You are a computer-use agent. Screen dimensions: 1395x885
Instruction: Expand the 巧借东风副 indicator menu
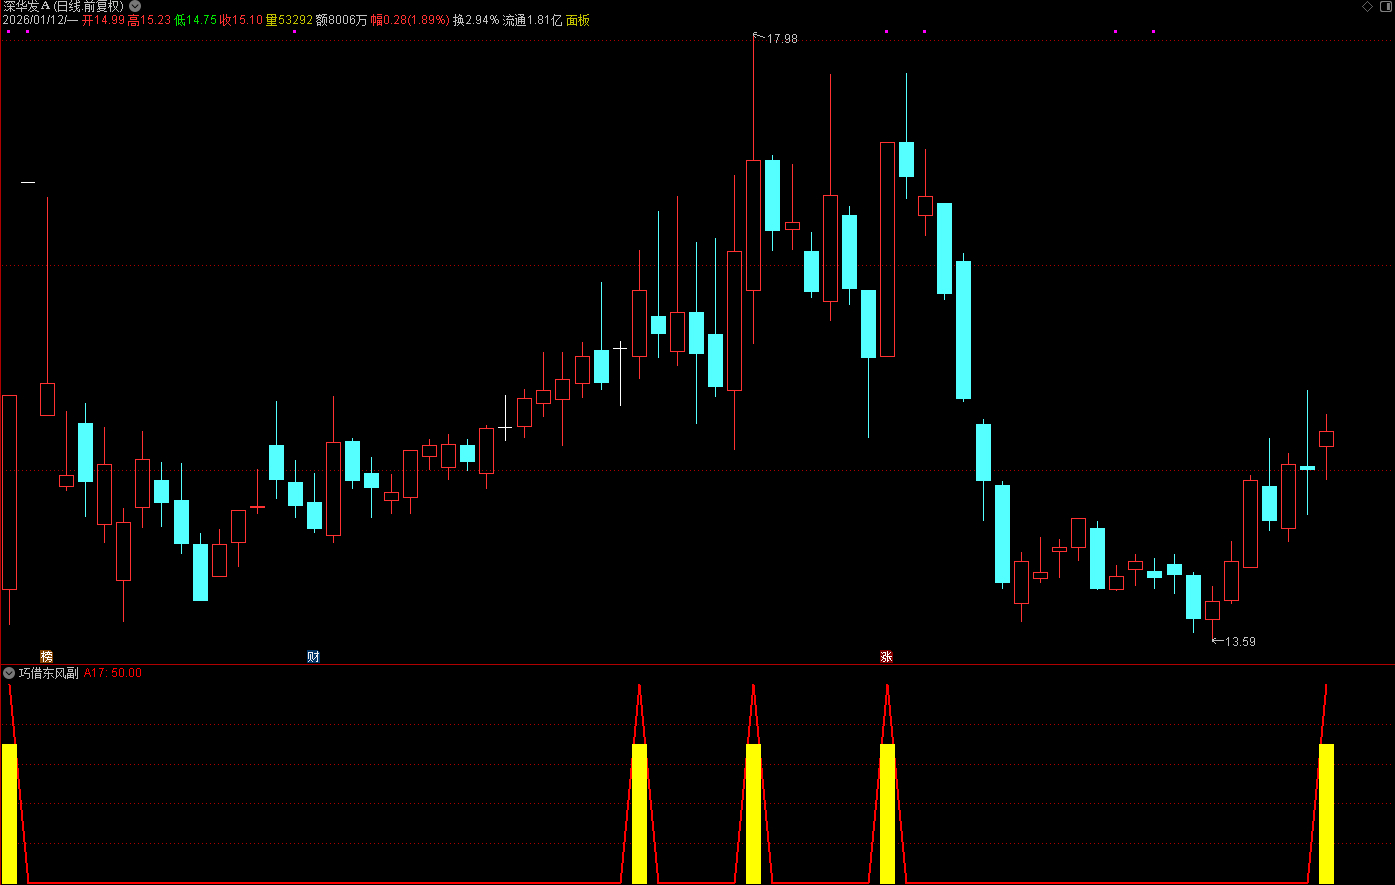(x=9, y=673)
